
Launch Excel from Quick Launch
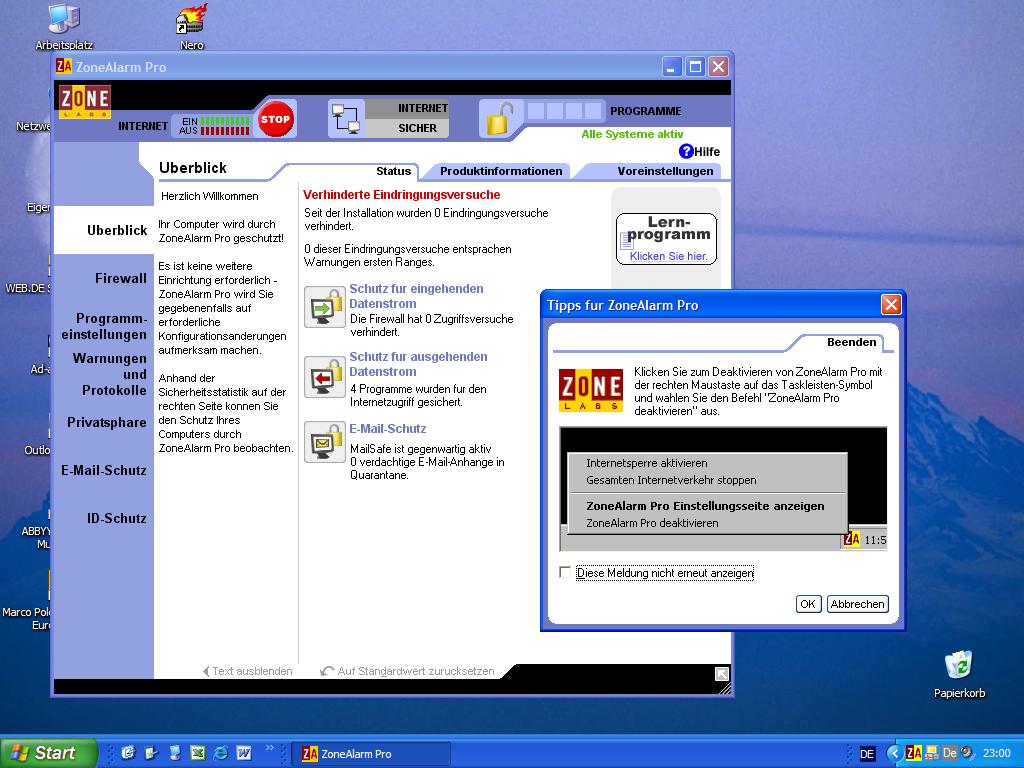coord(197,753)
